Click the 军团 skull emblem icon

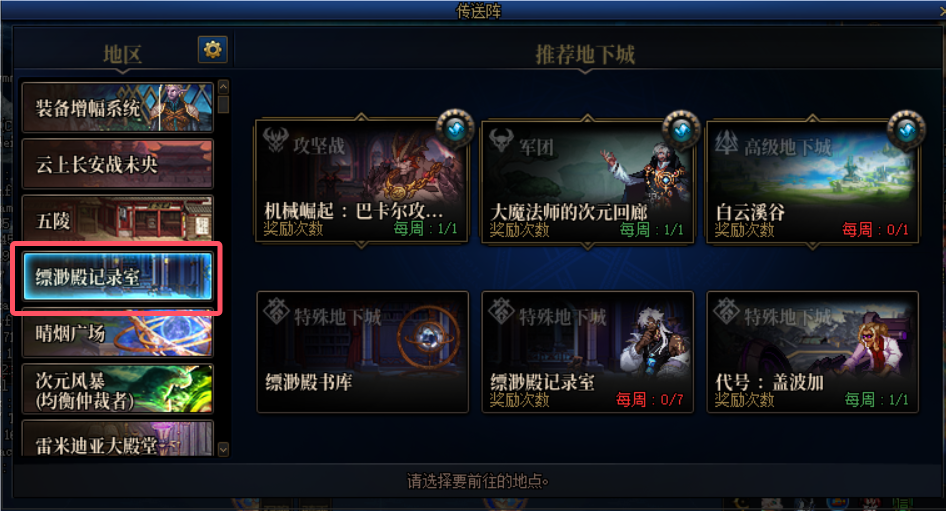point(501,141)
